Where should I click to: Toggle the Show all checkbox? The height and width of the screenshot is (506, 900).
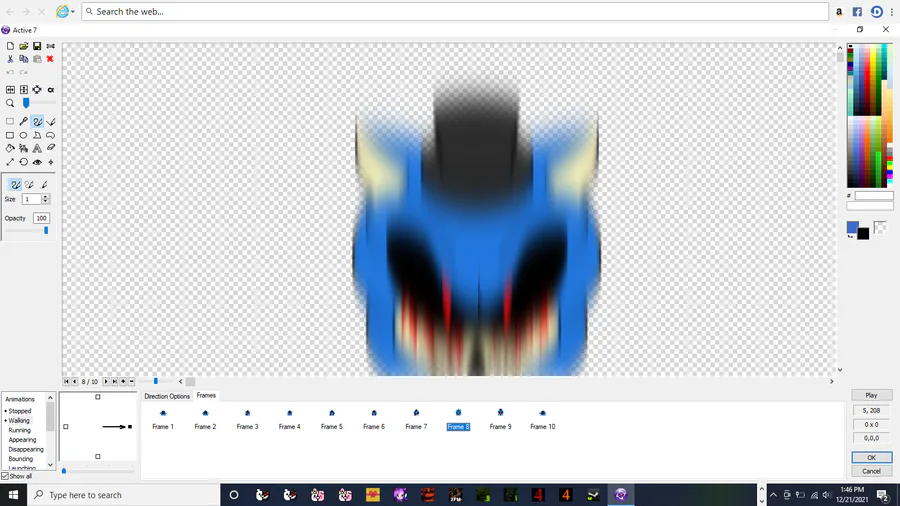coord(5,476)
